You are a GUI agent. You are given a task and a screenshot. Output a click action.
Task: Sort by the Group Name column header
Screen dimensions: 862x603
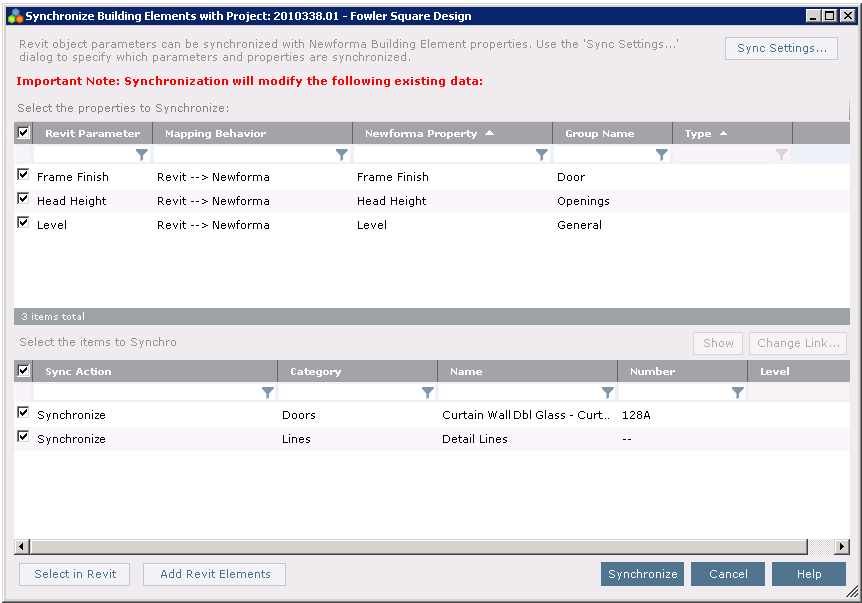[x=612, y=134]
